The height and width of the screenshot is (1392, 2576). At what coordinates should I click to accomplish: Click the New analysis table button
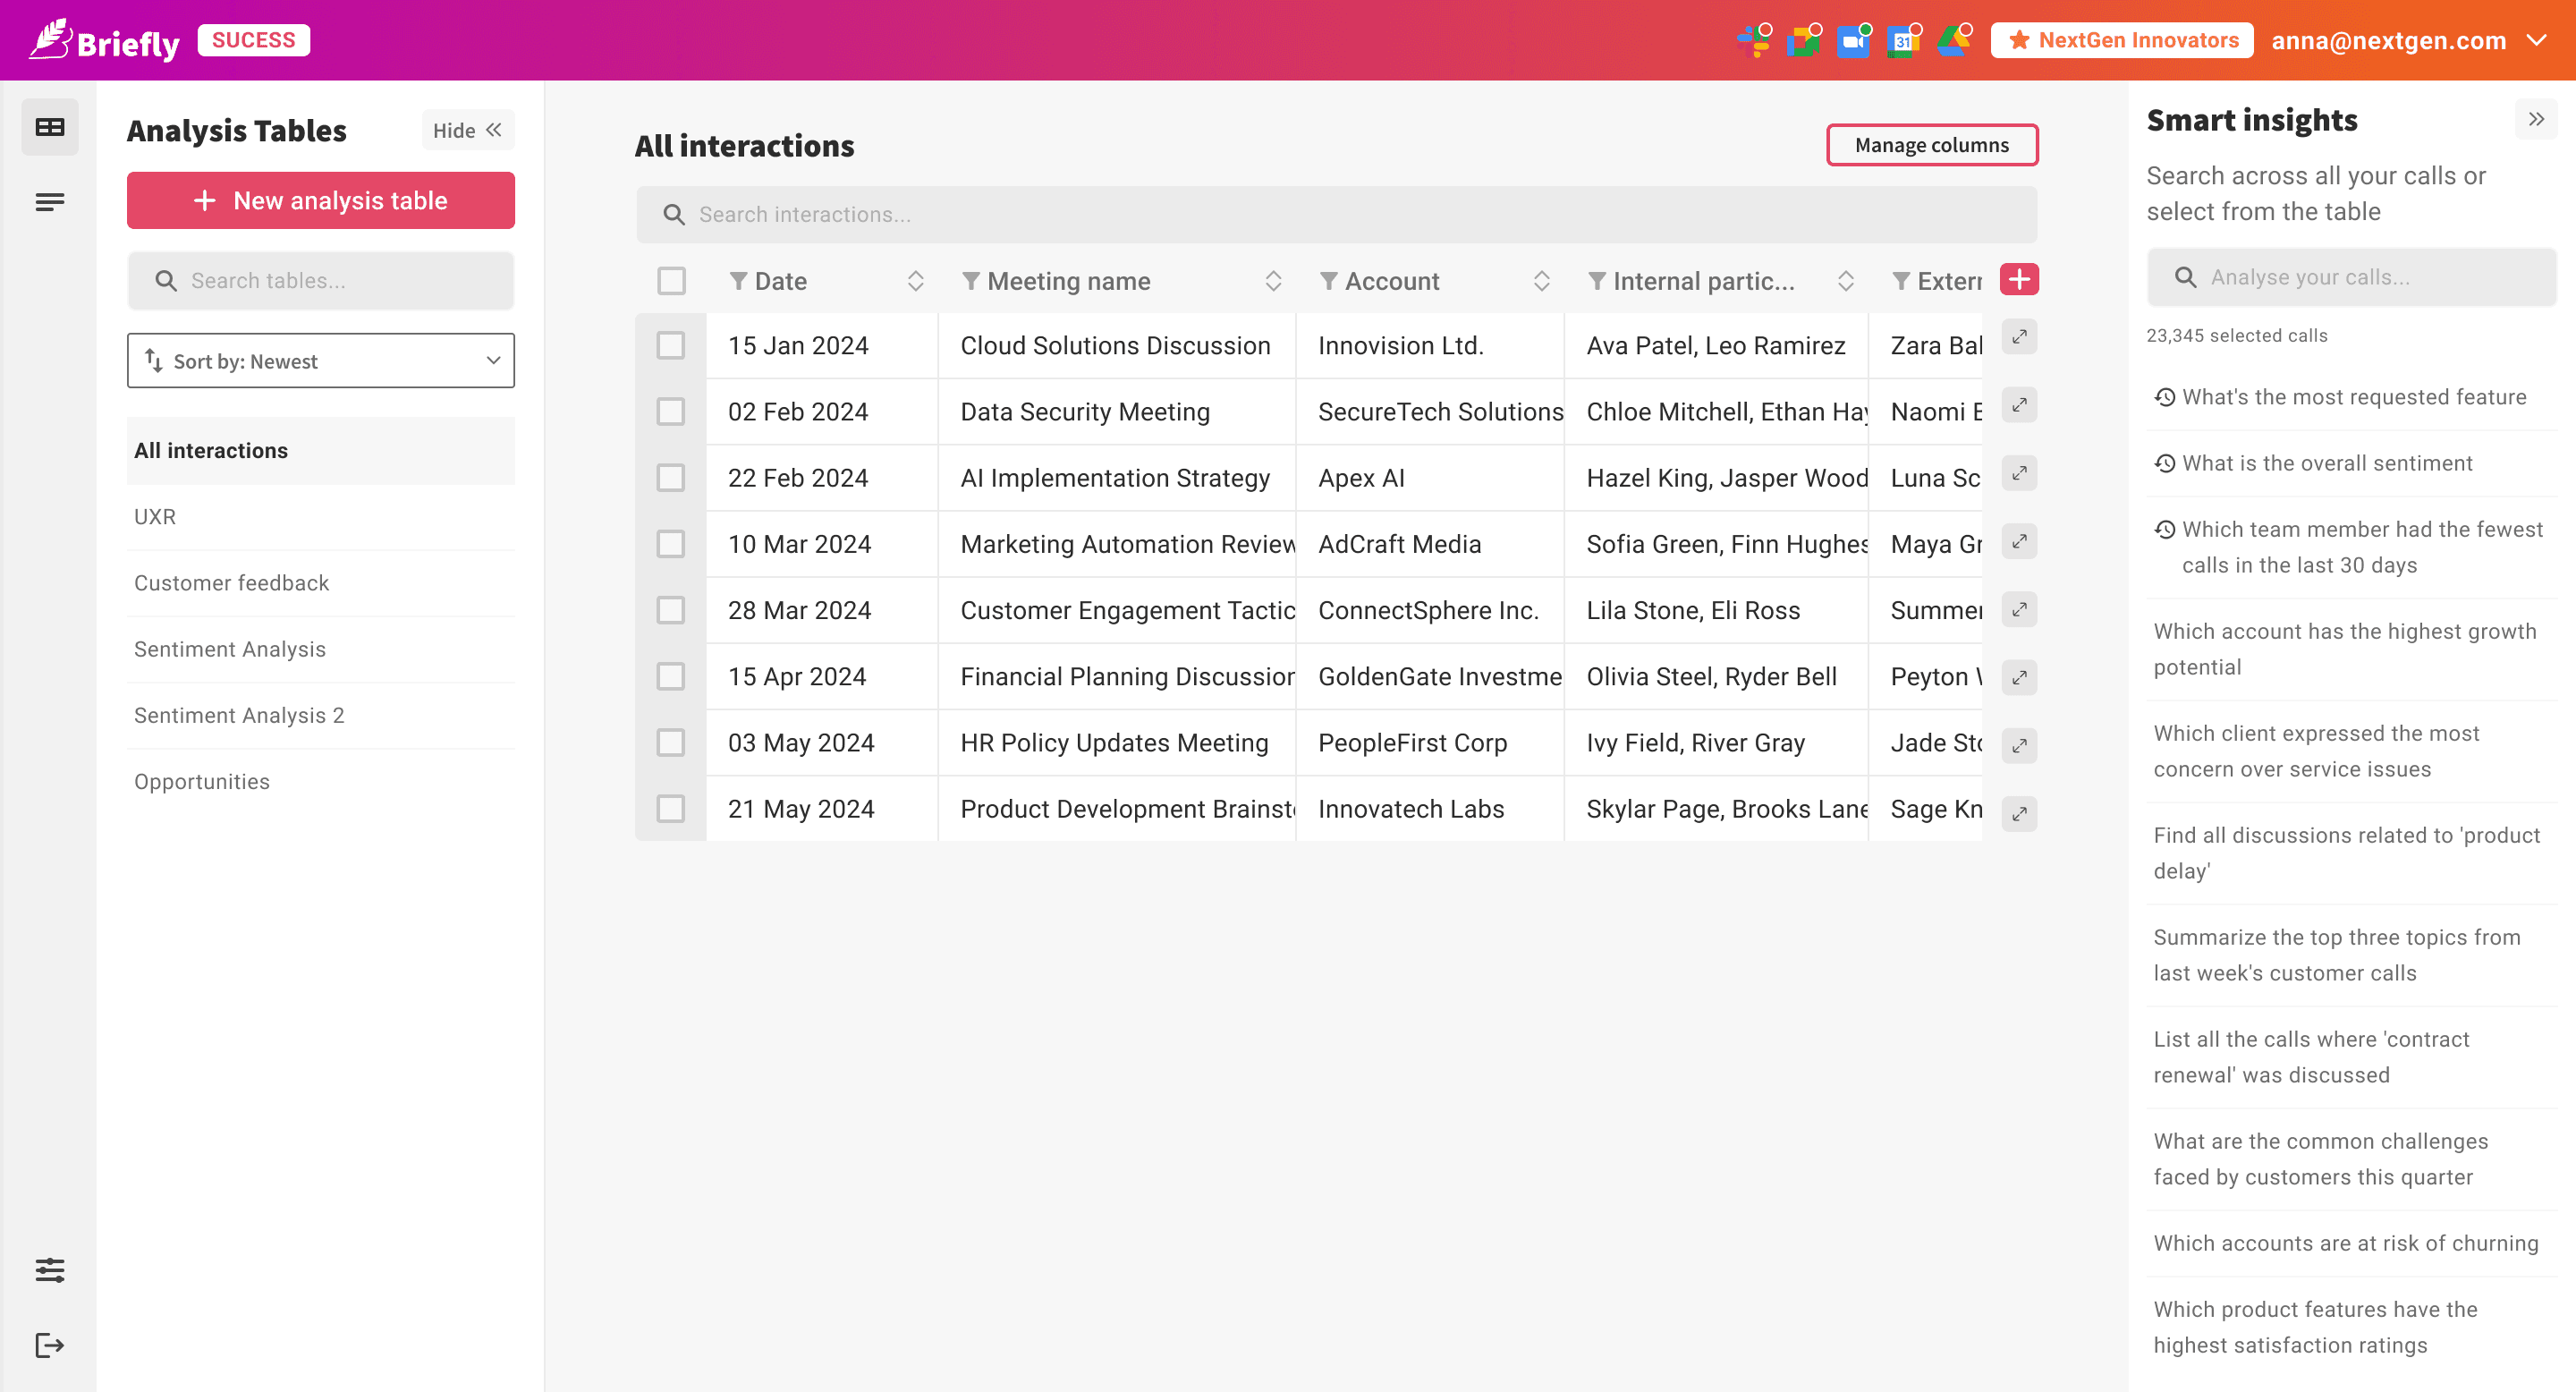coord(321,201)
